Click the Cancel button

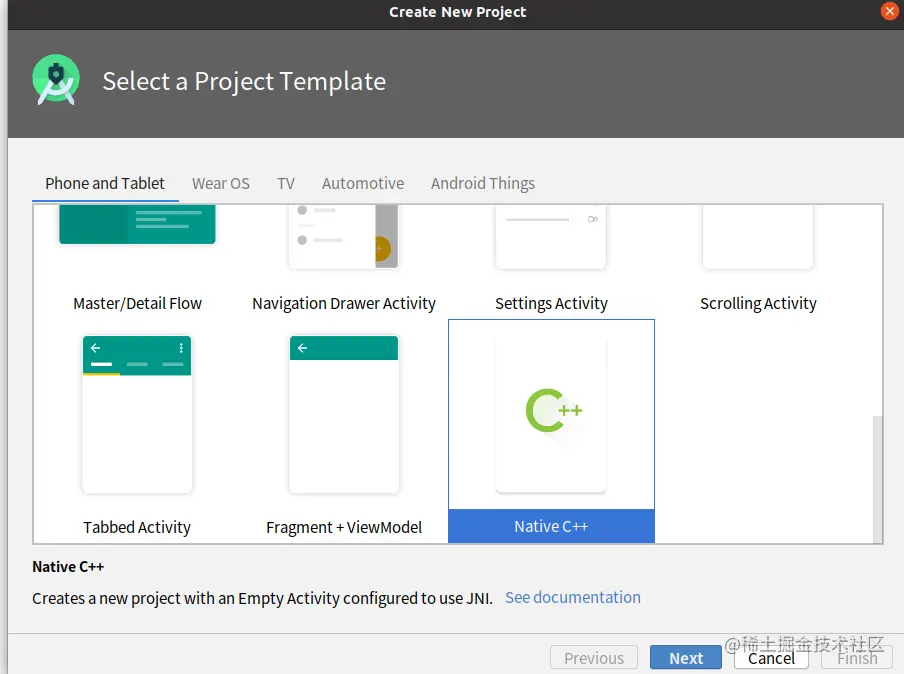(771, 658)
